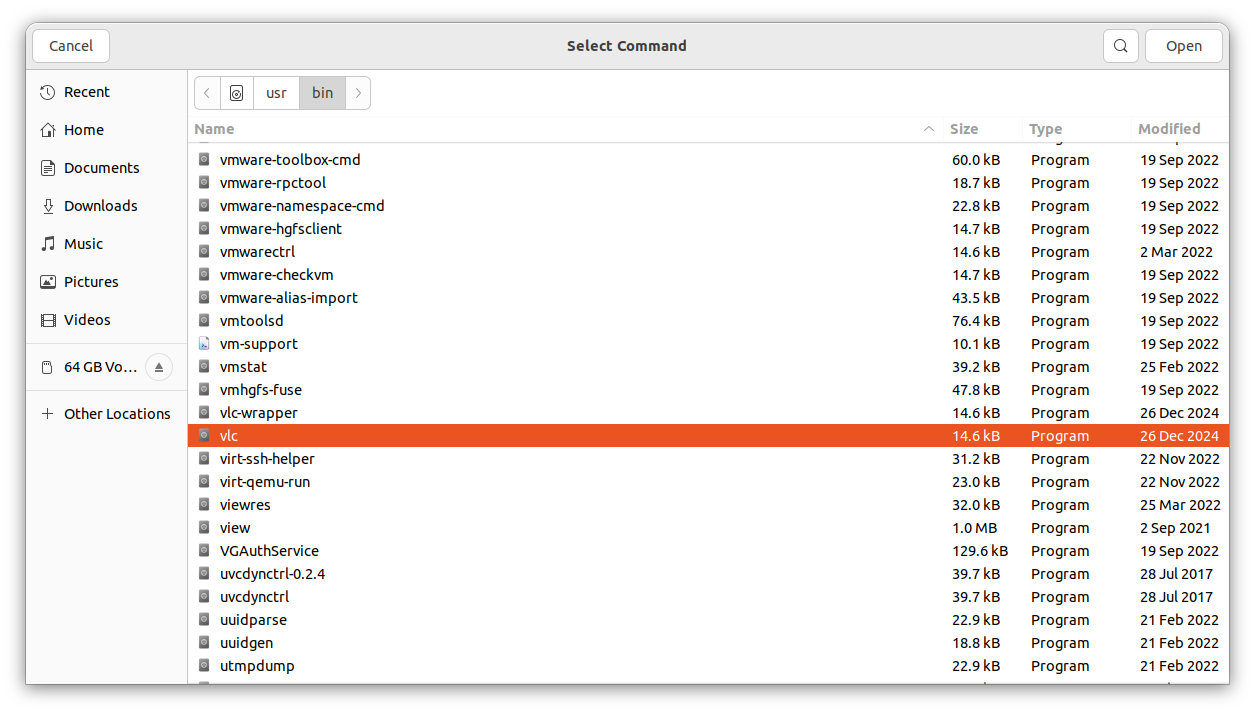
Task: Click the program icon of VGAuthService
Action: click(x=204, y=551)
